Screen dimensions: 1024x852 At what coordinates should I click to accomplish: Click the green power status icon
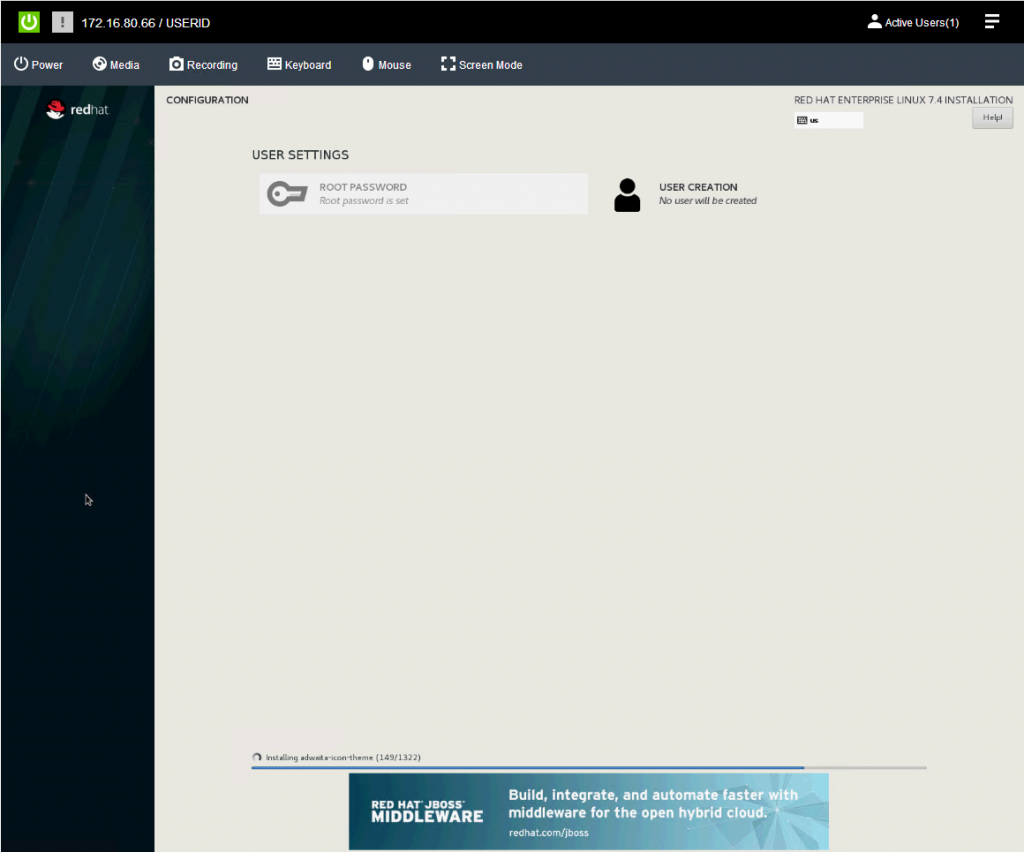[x=29, y=22]
